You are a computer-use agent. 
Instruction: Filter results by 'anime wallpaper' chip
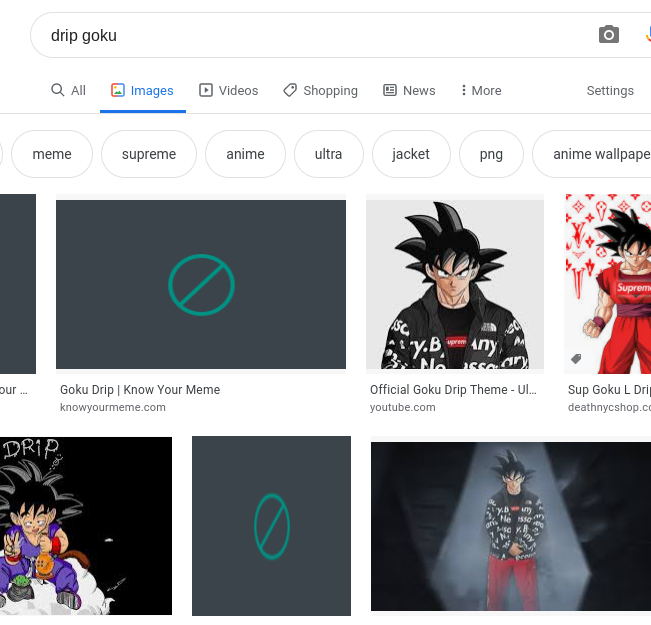coord(594,154)
